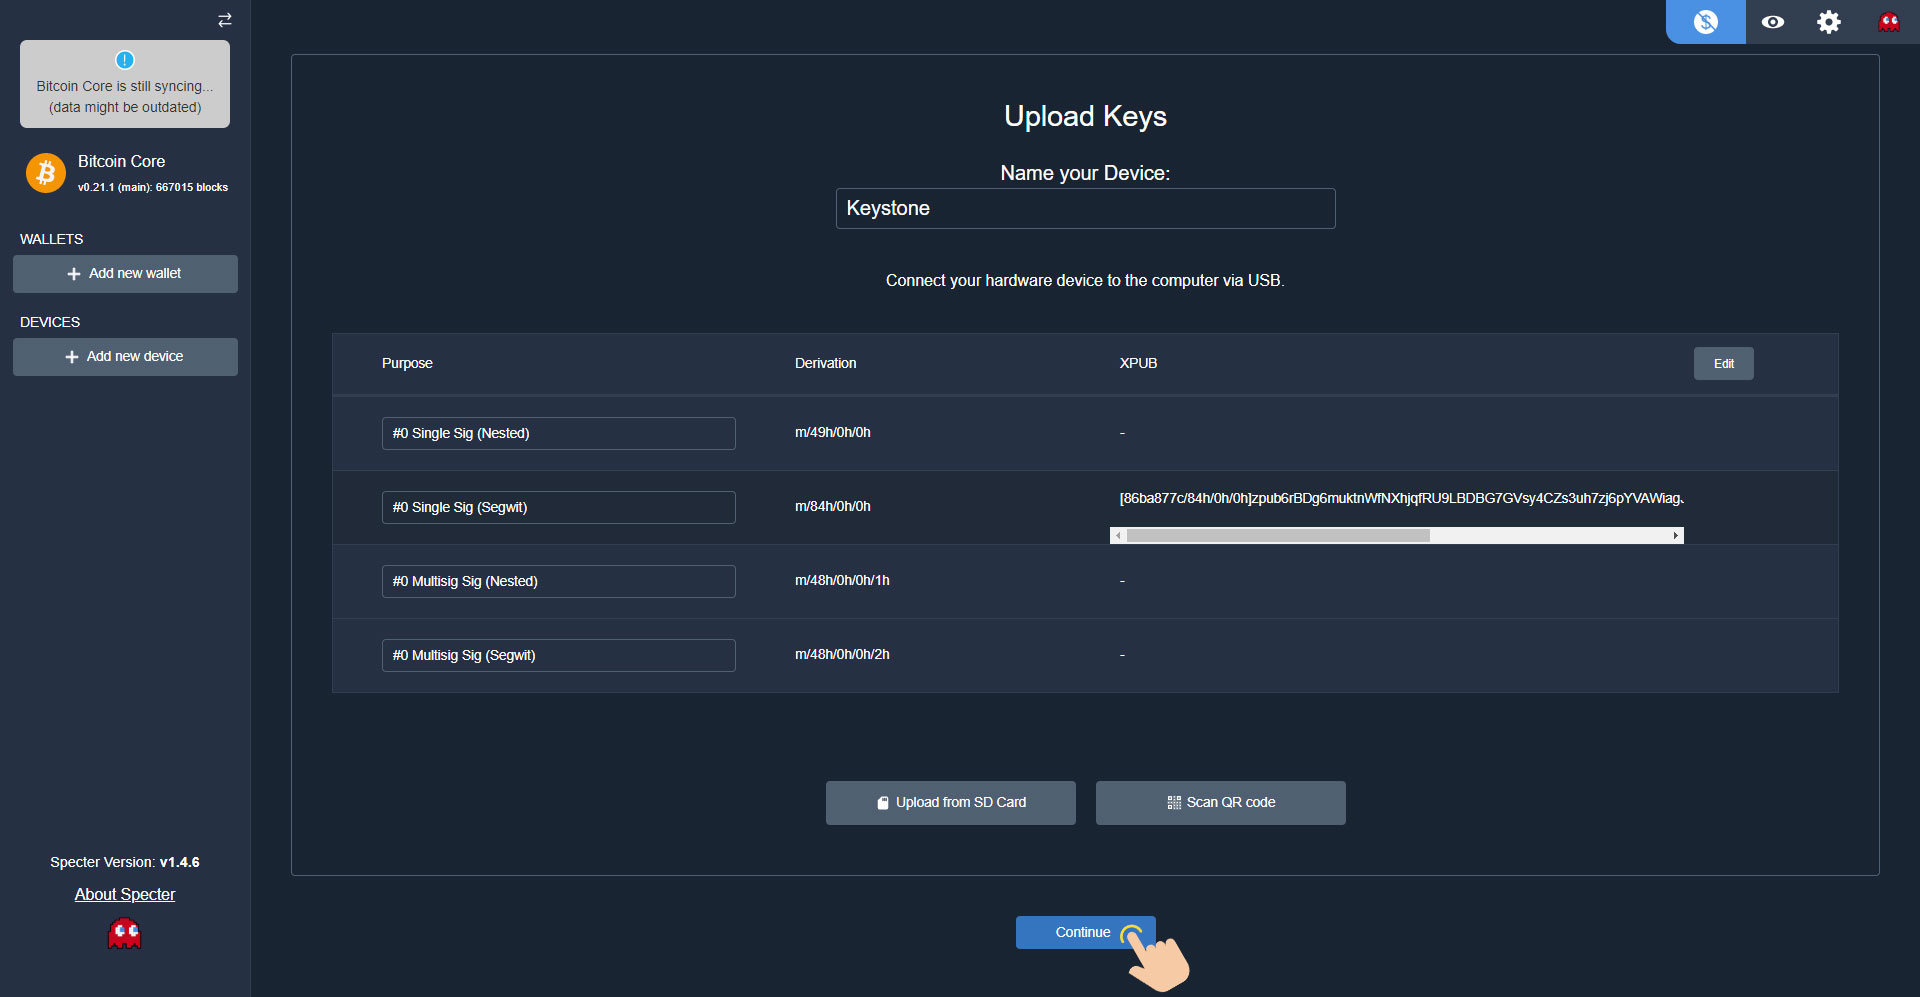Choose Upload from SD Card
This screenshot has width=1920, height=997.
(x=950, y=803)
